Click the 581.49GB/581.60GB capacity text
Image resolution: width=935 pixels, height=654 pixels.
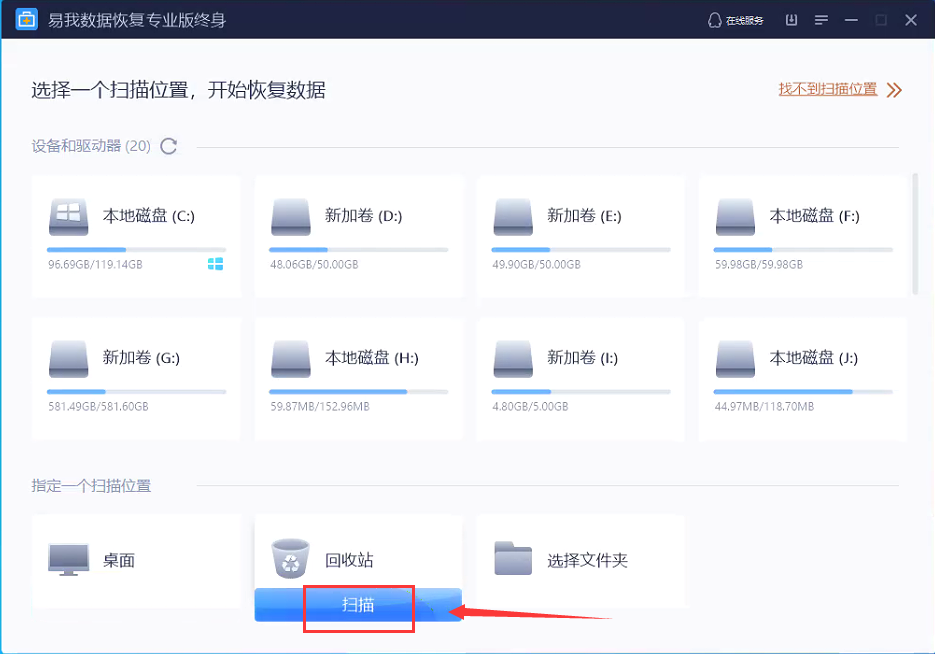(98, 406)
